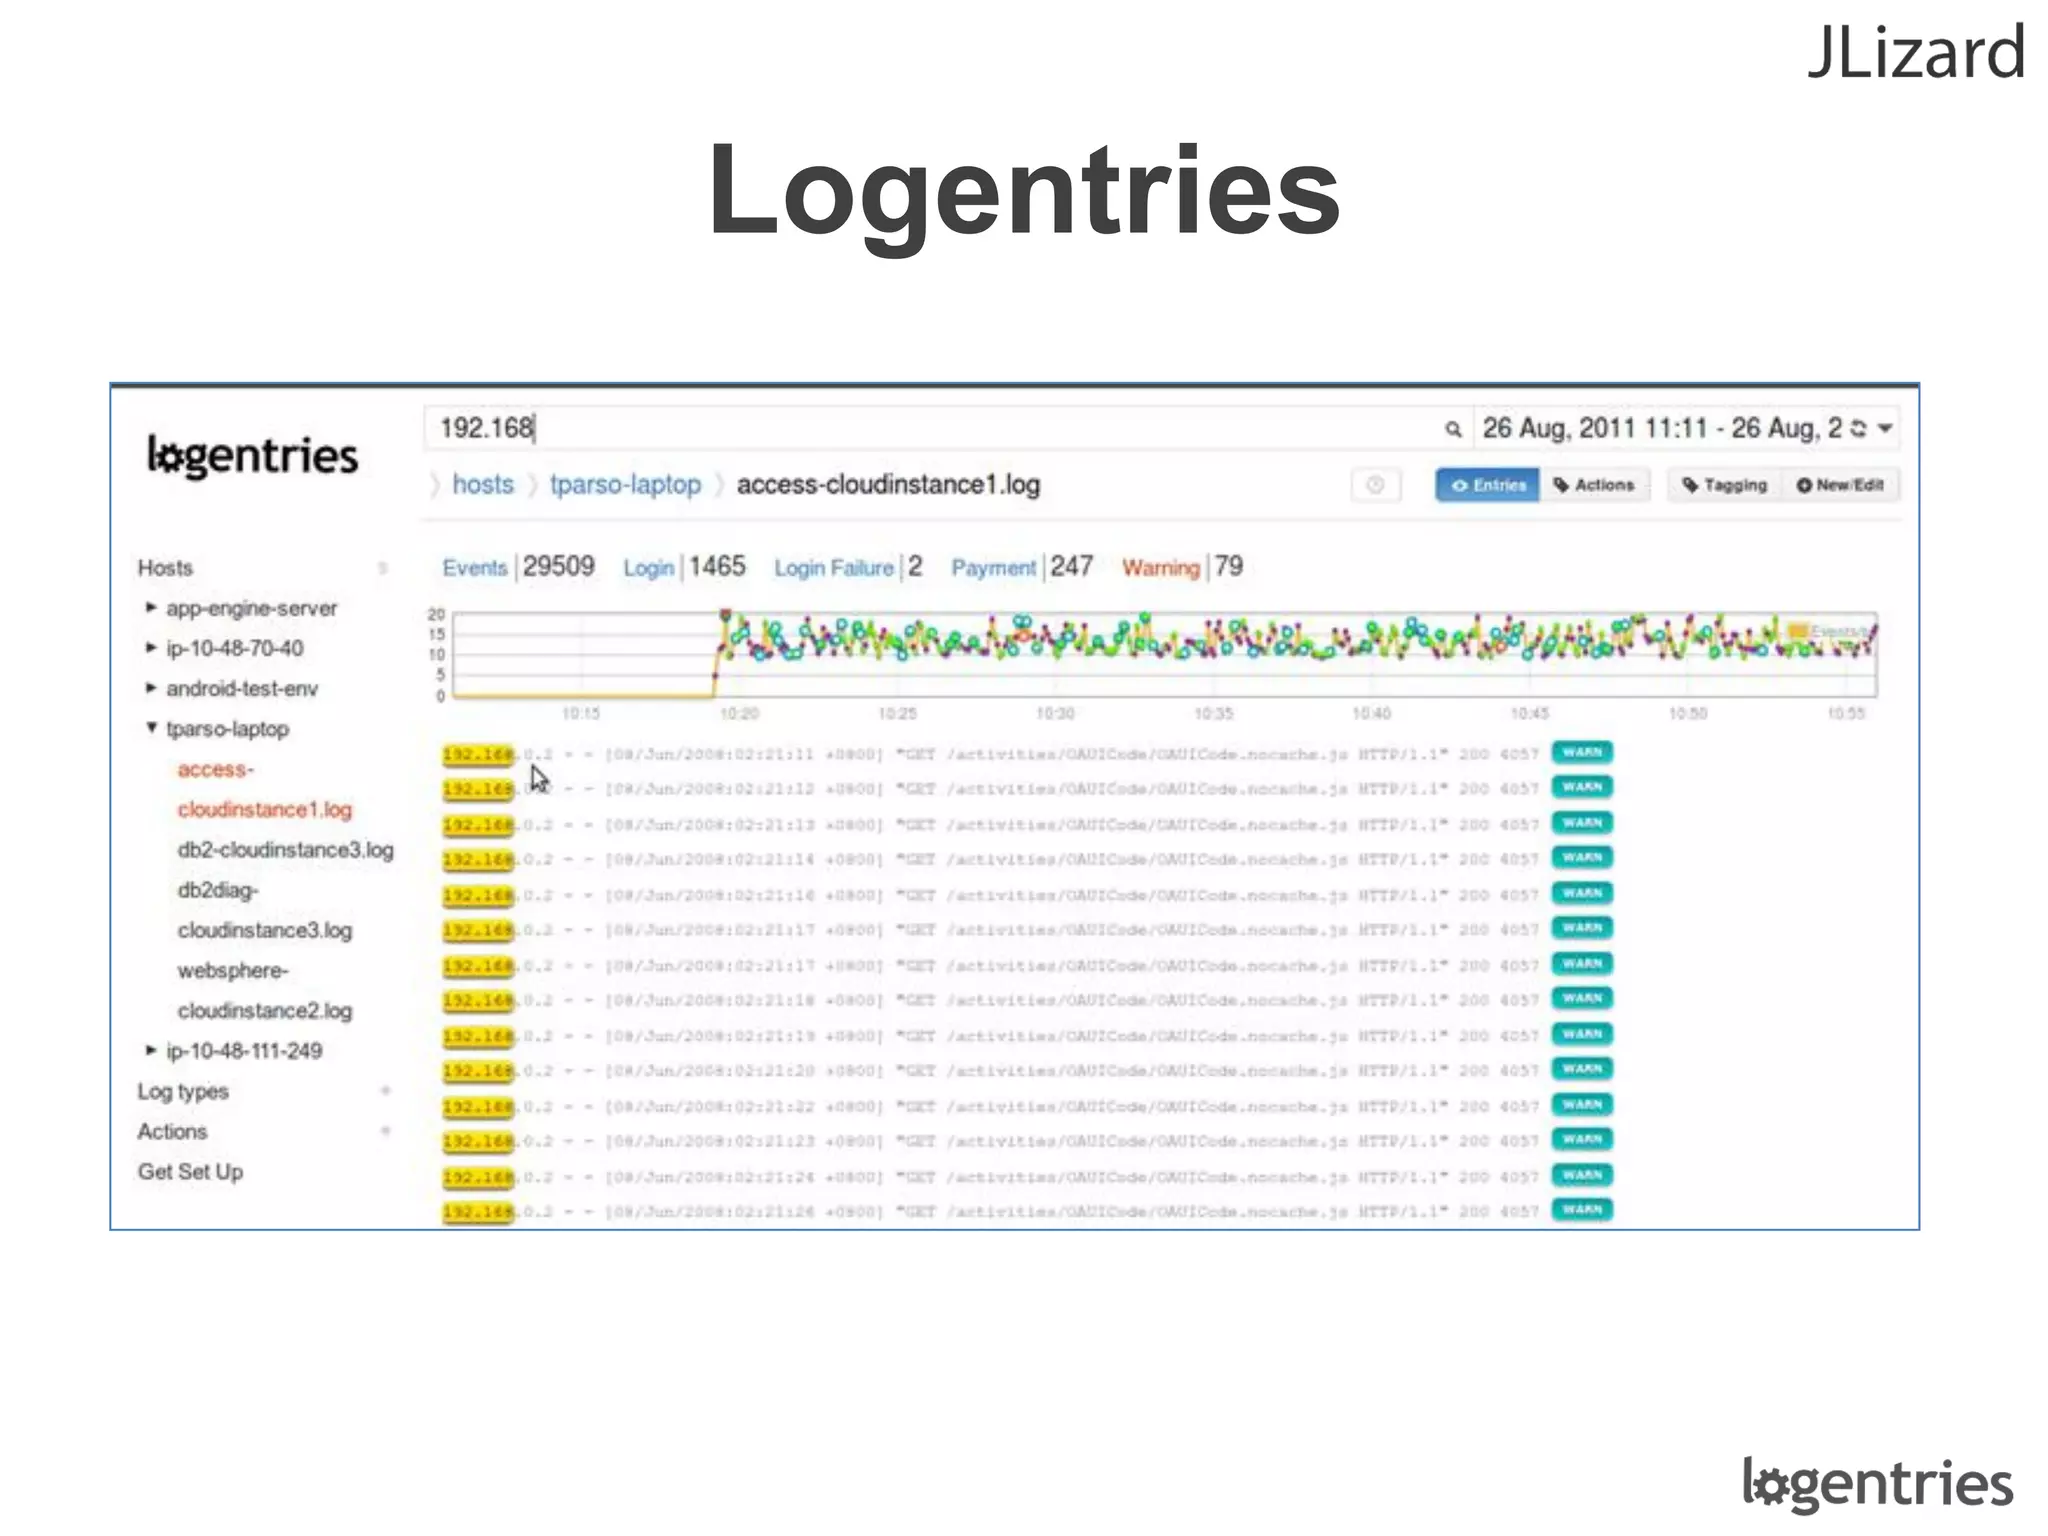Click the 10:30 label on graph axis

pos(1055,713)
